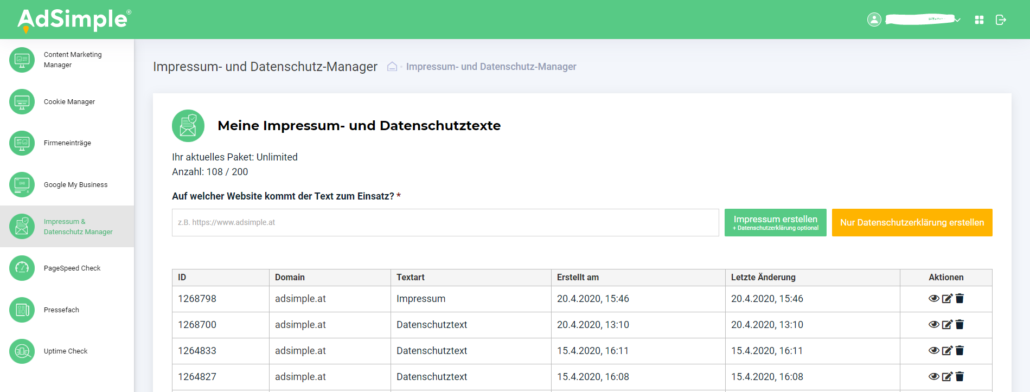Open the user profile avatar icon
The width and height of the screenshot is (1030, 392).
[x=874, y=20]
